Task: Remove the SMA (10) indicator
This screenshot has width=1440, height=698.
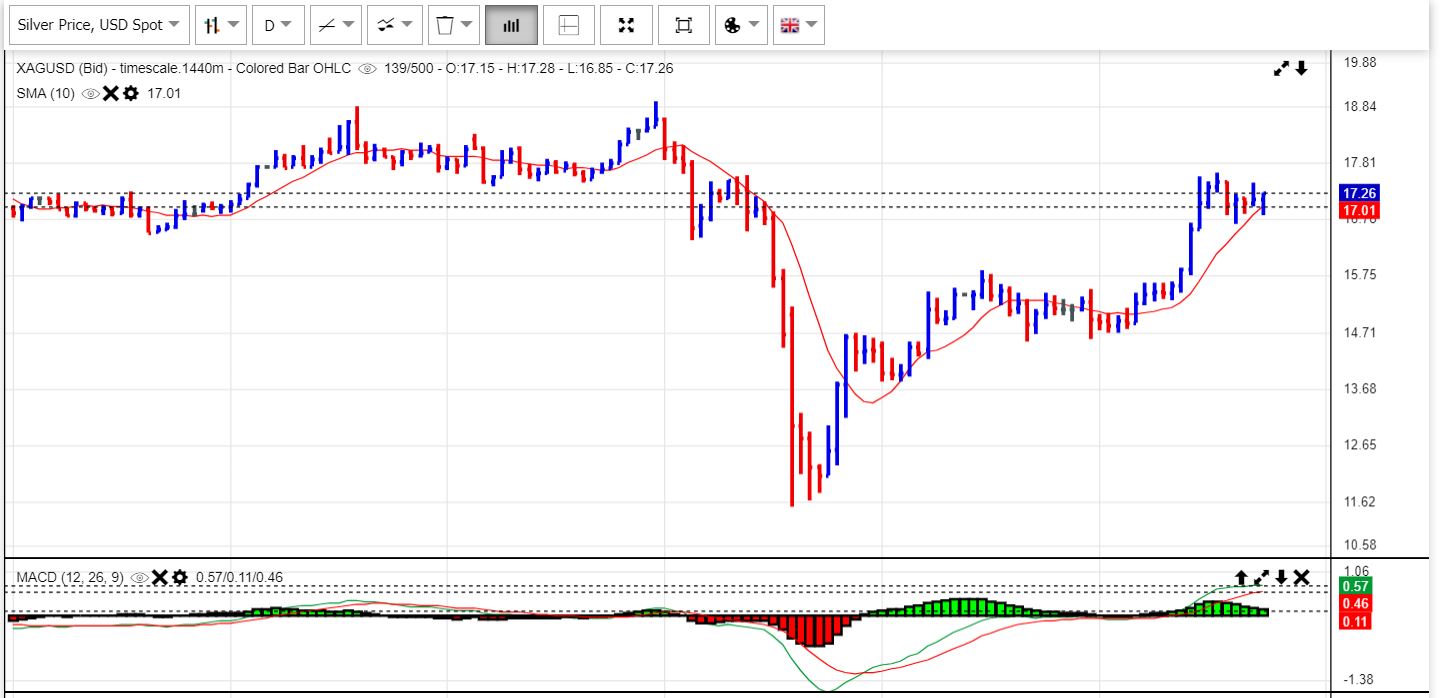Action: (111, 93)
